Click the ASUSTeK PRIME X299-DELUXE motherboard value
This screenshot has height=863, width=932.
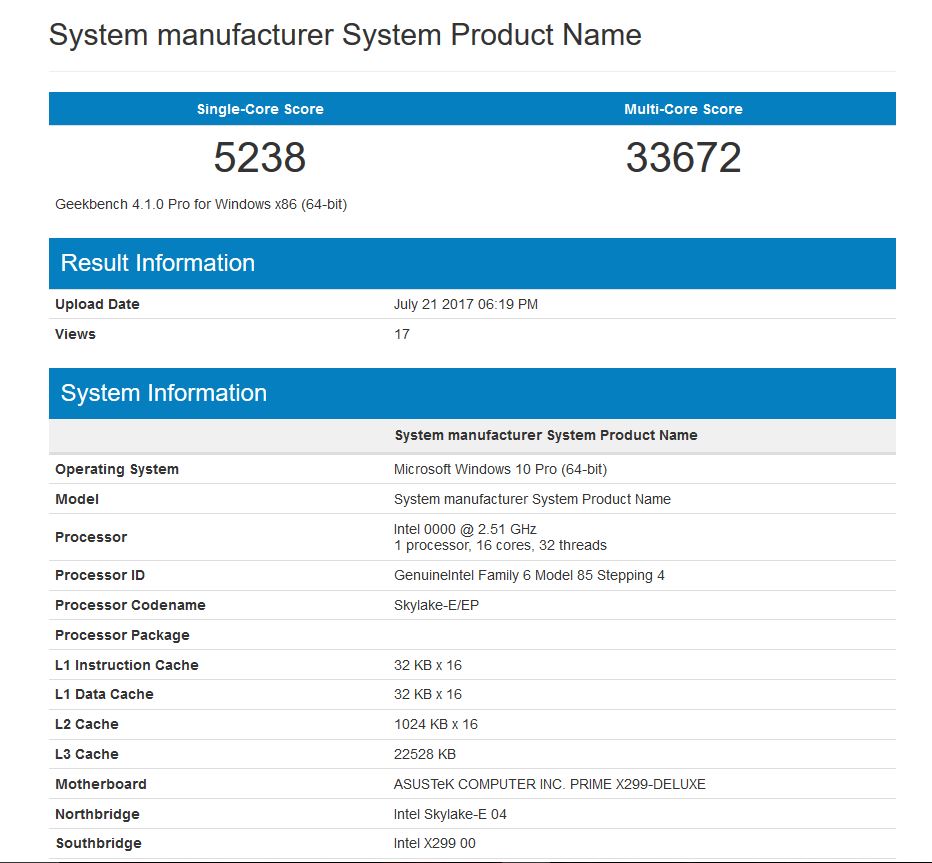(550, 784)
